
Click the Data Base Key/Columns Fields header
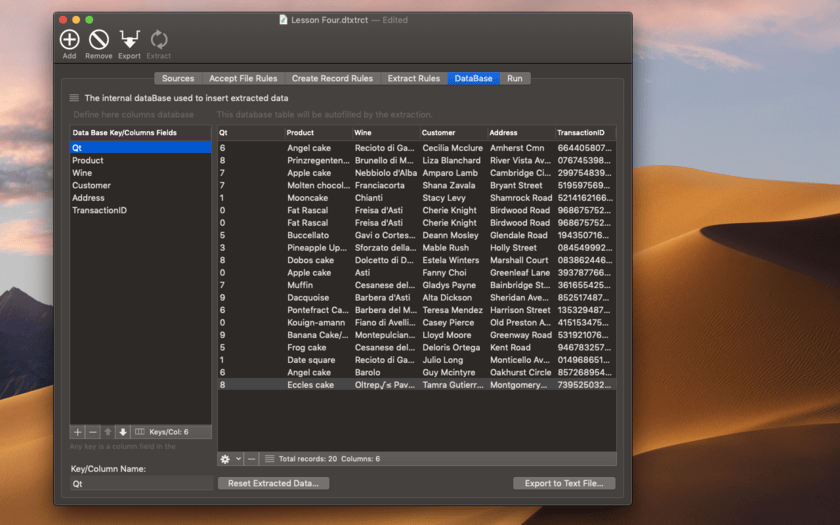pyautogui.click(x=140, y=133)
